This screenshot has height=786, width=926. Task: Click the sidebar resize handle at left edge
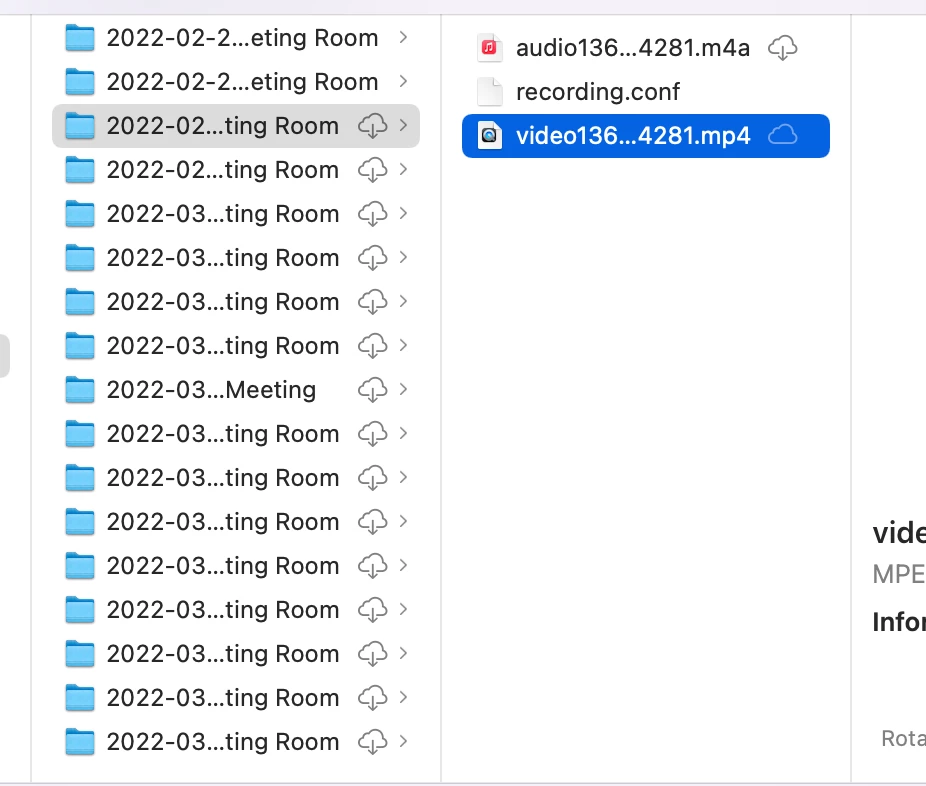coord(4,356)
